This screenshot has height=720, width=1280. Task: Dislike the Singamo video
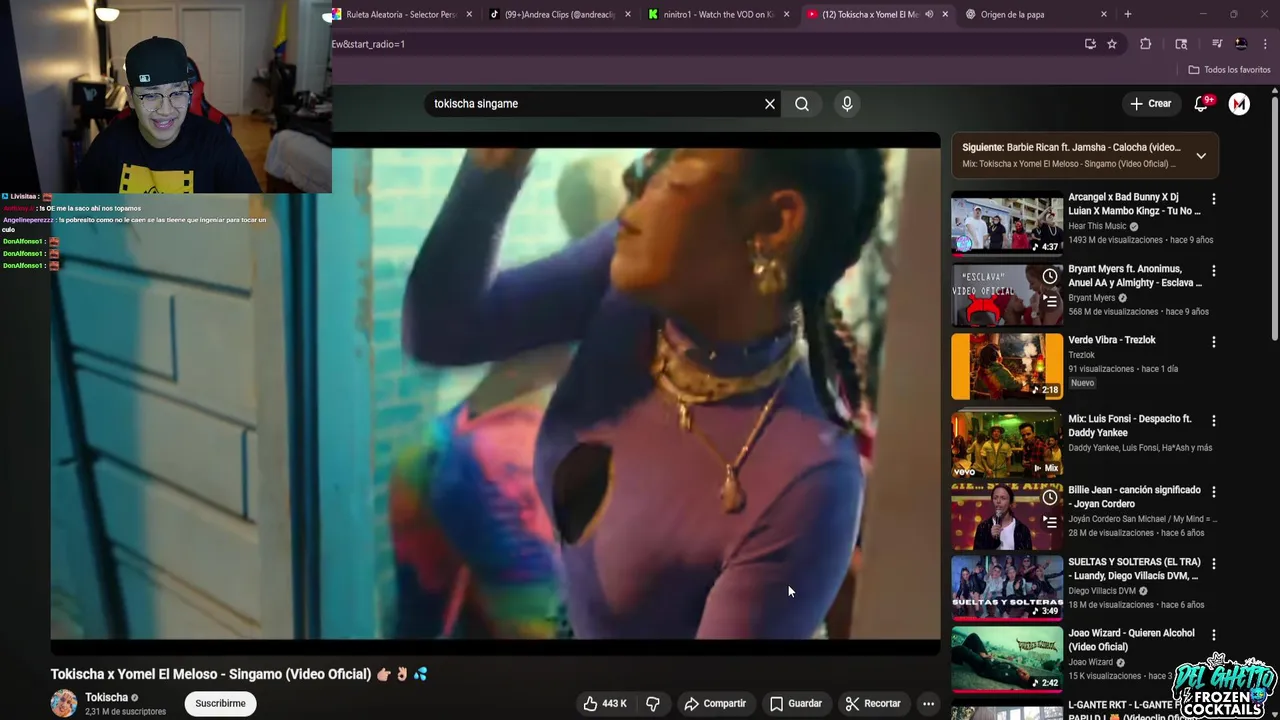(x=653, y=704)
